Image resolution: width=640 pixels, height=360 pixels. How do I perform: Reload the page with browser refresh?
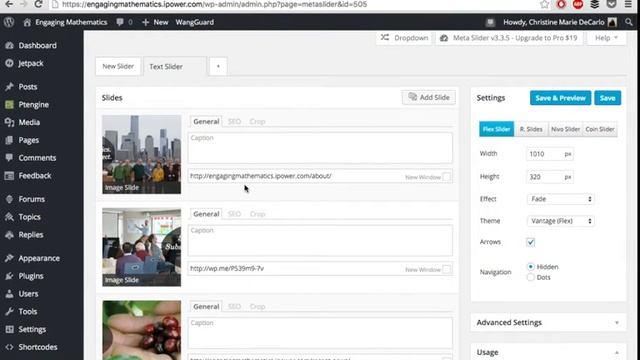tap(38, 4)
